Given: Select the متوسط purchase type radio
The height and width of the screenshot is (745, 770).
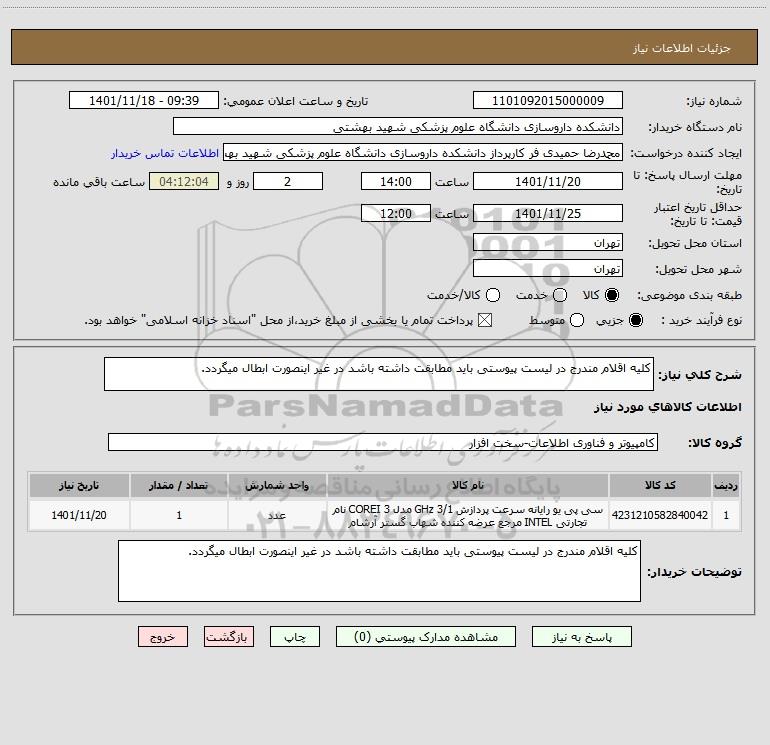Looking at the screenshot, I should pos(577,320).
